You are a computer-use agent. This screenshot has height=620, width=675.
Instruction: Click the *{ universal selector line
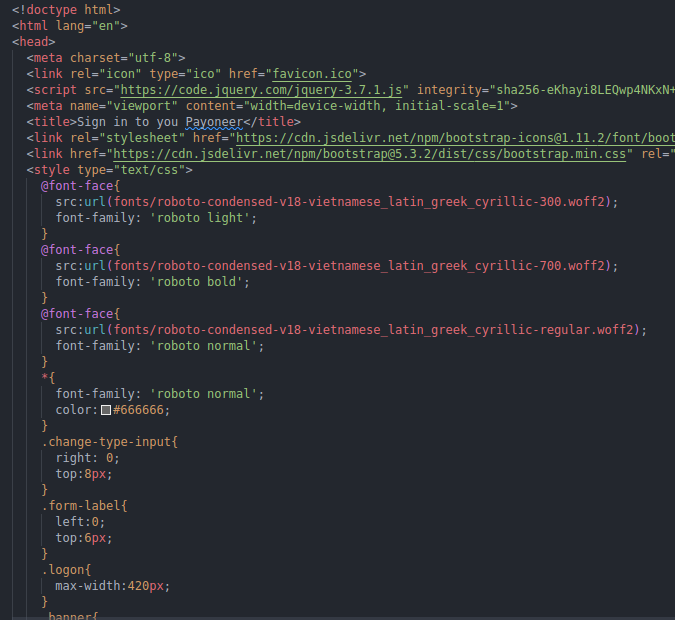click(48, 378)
